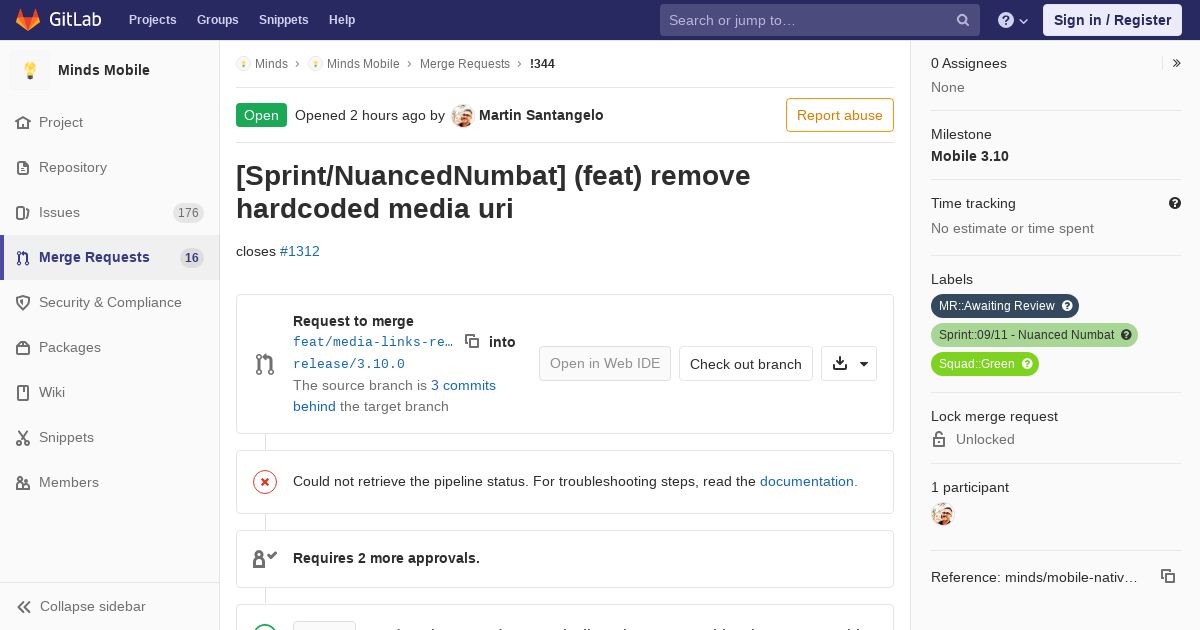
Task: Open Packages in the sidebar
Action: 70,347
